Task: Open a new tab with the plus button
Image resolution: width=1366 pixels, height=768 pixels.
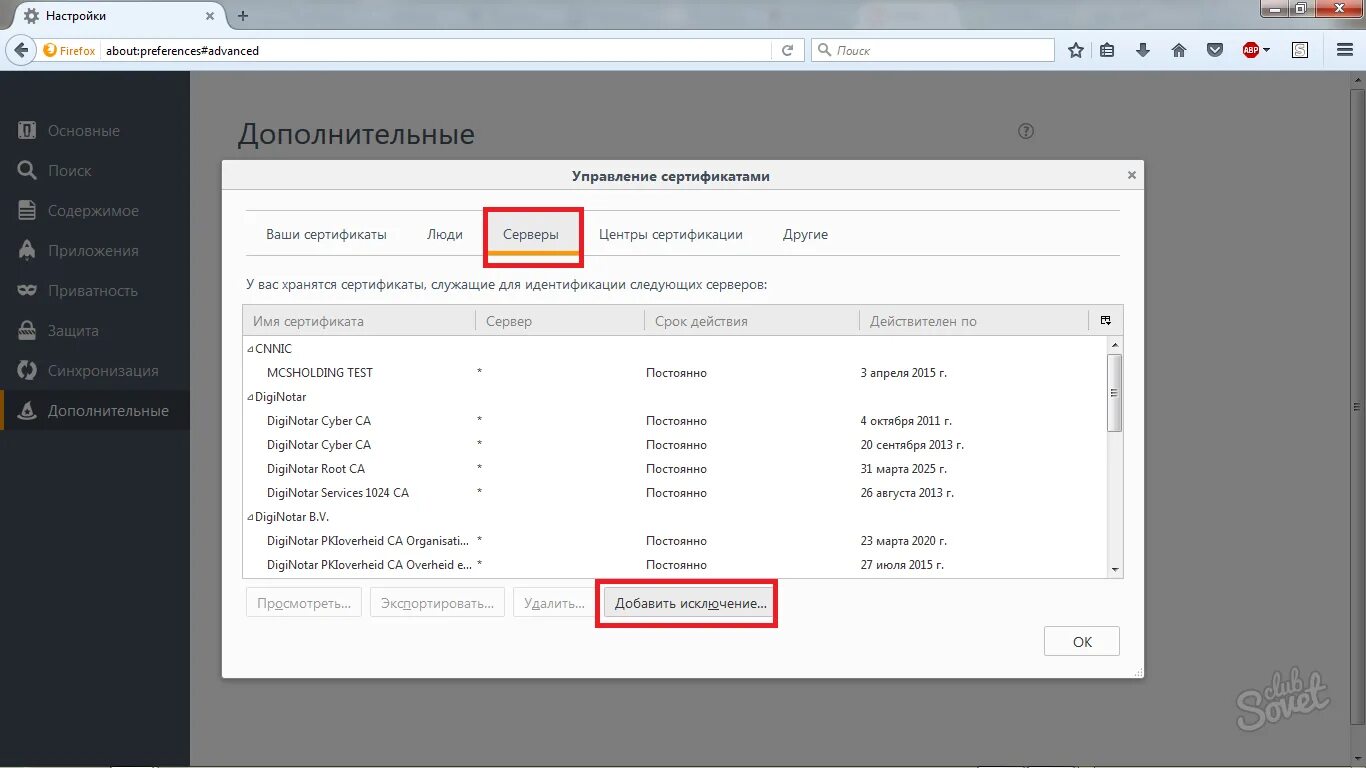Action: tap(243, 16)
